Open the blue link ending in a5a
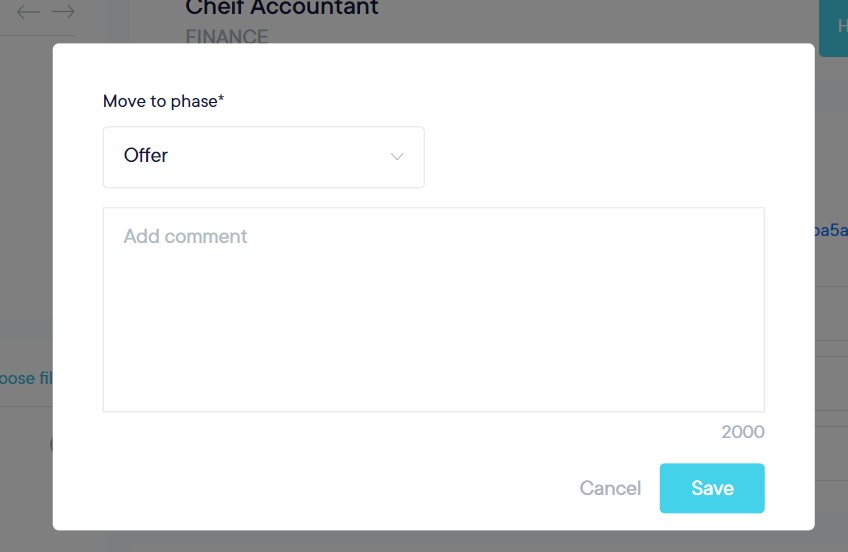 (831, 231)
